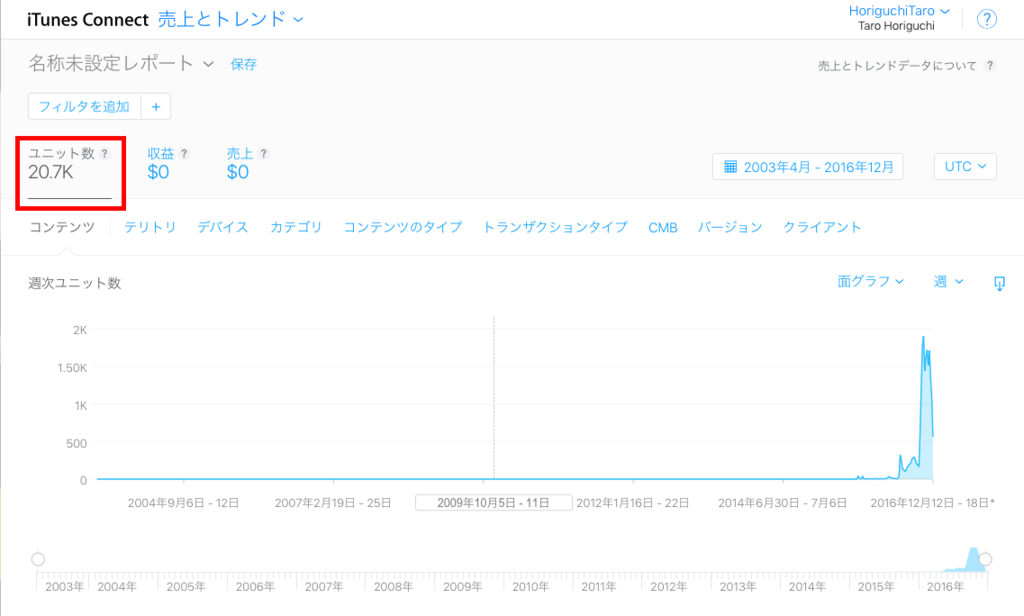Screen dimensions: 1024x616
Task: Expand the HoriguchiTaro account menu
Action: pos(899,11)
